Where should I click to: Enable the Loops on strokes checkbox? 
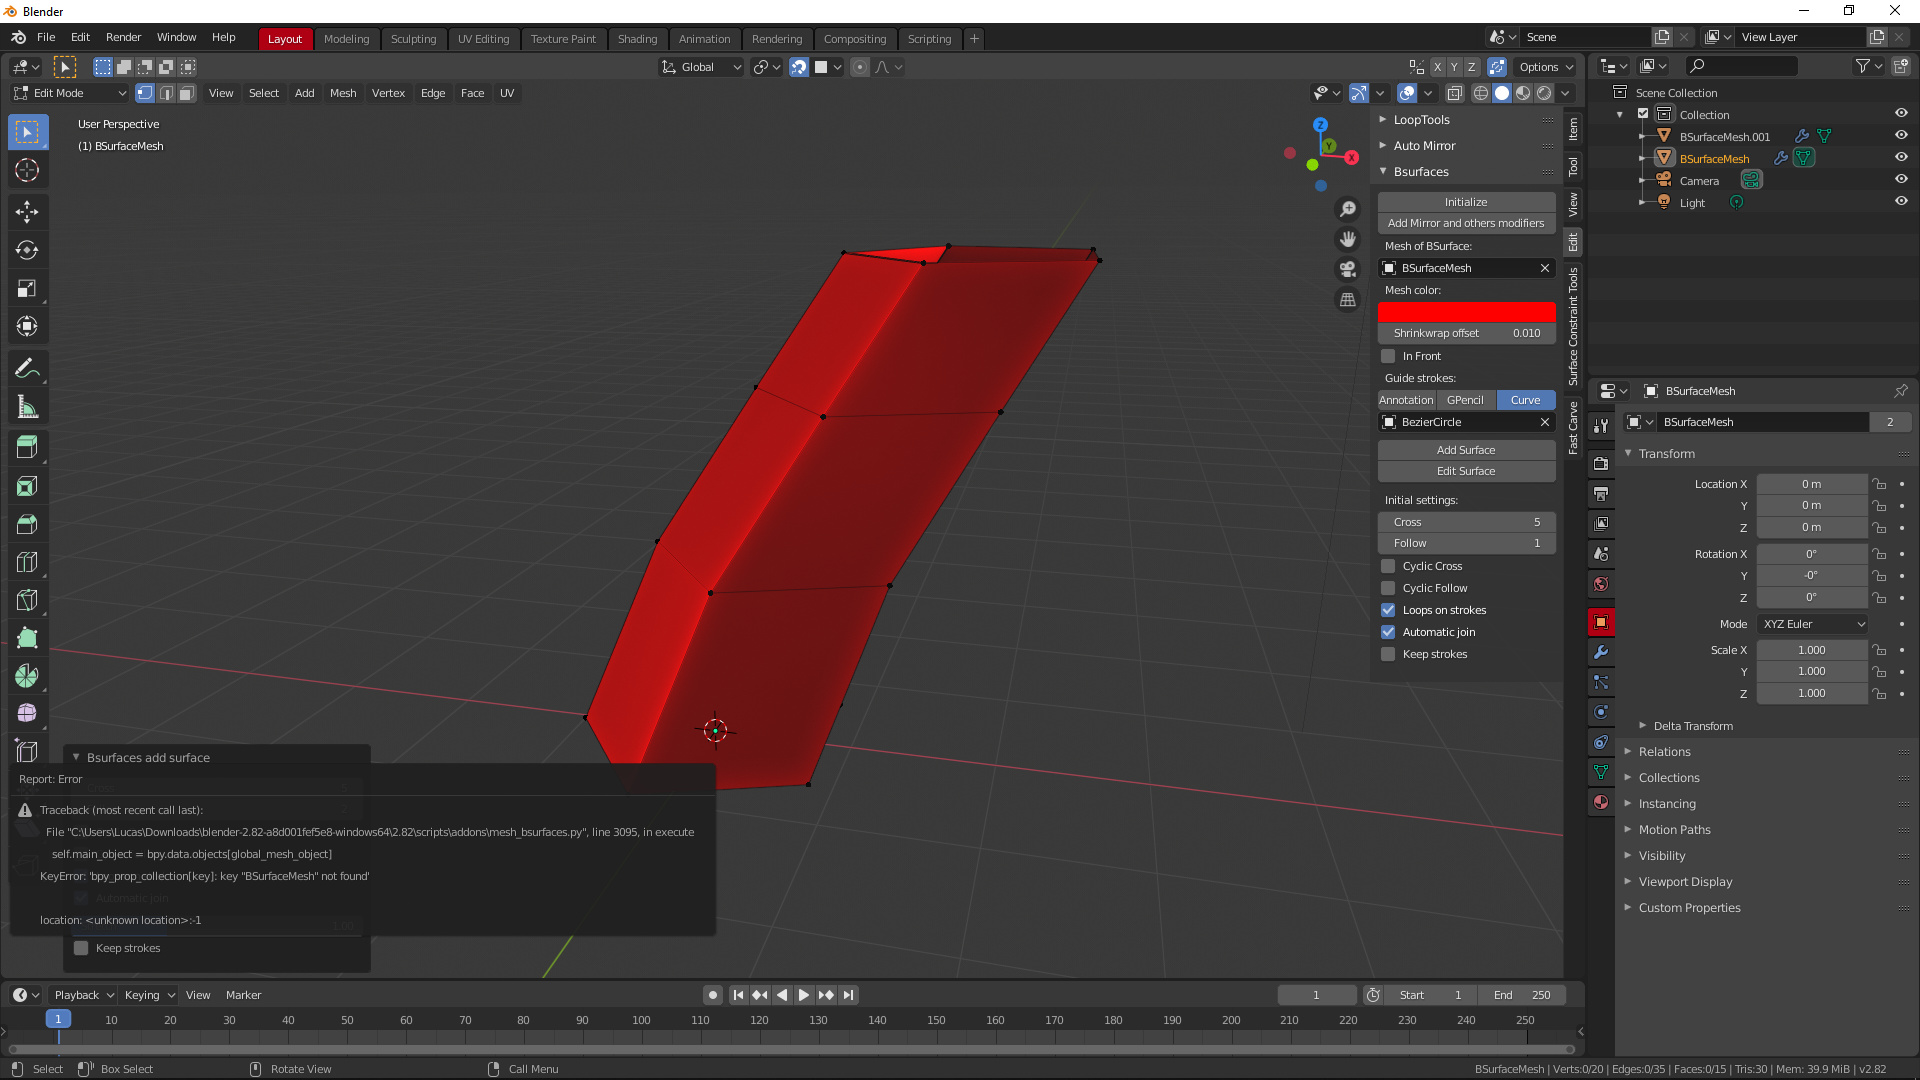(1389, 609)
